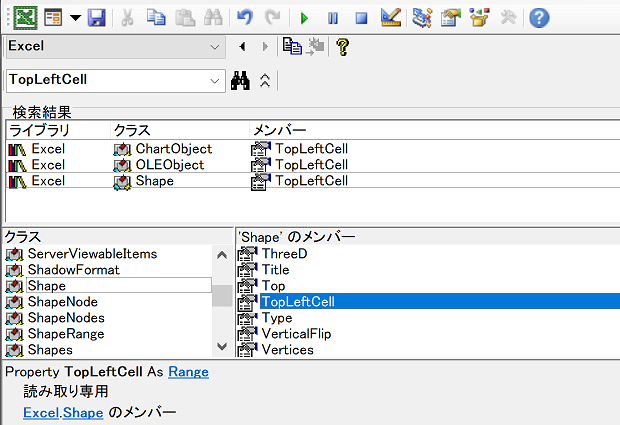Open Project Explorer icon

(422, 18)
